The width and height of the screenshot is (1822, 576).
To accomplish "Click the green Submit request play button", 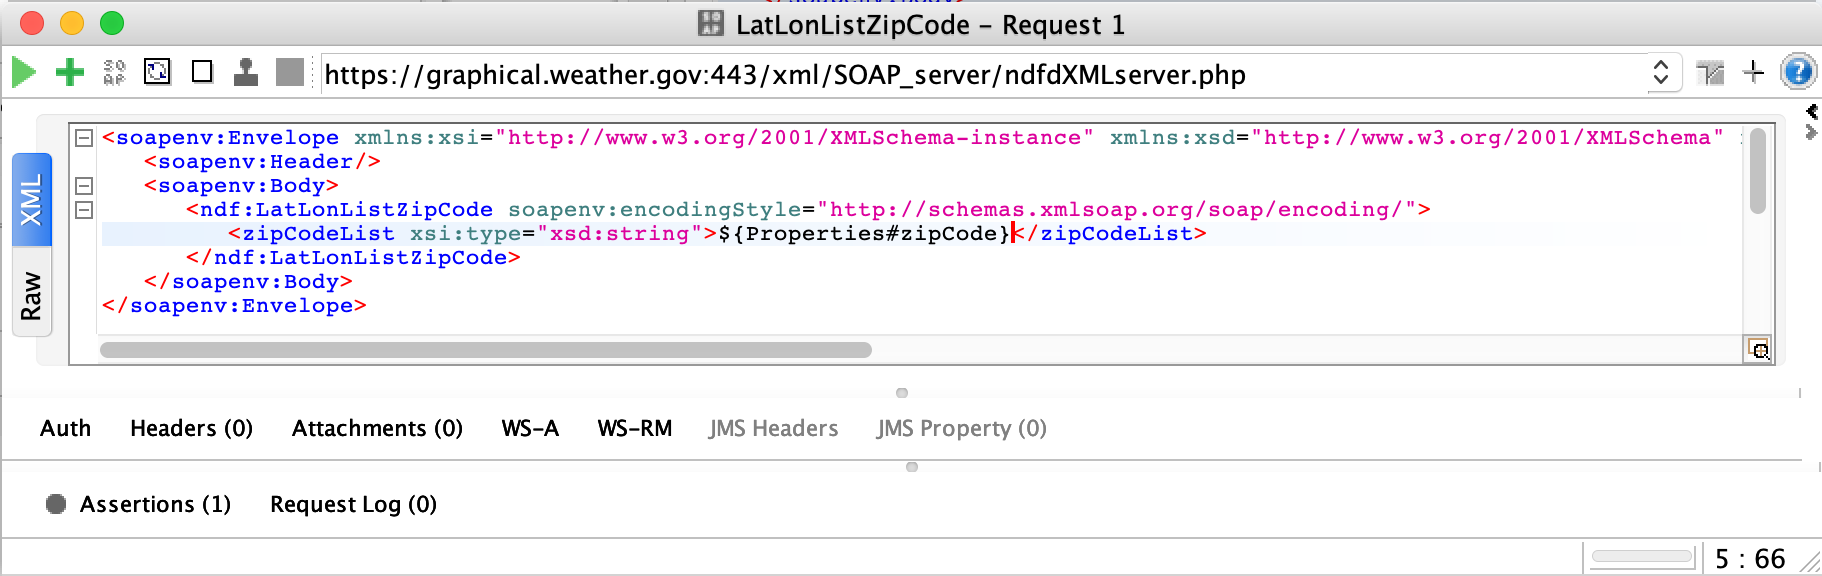I will point(24,72).
